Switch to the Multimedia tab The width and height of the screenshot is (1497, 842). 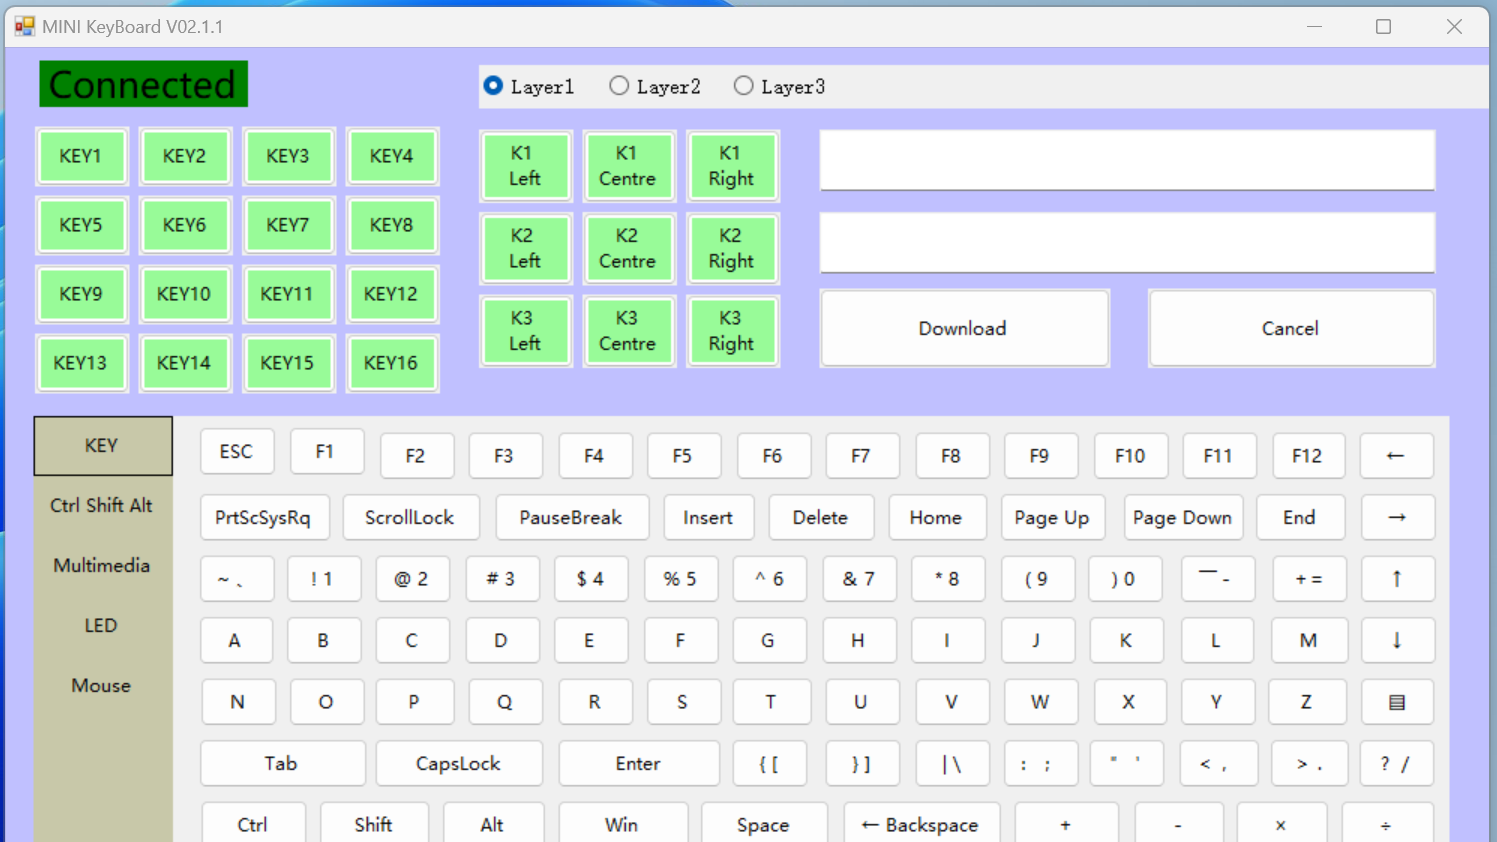click(x=102, y=566)
